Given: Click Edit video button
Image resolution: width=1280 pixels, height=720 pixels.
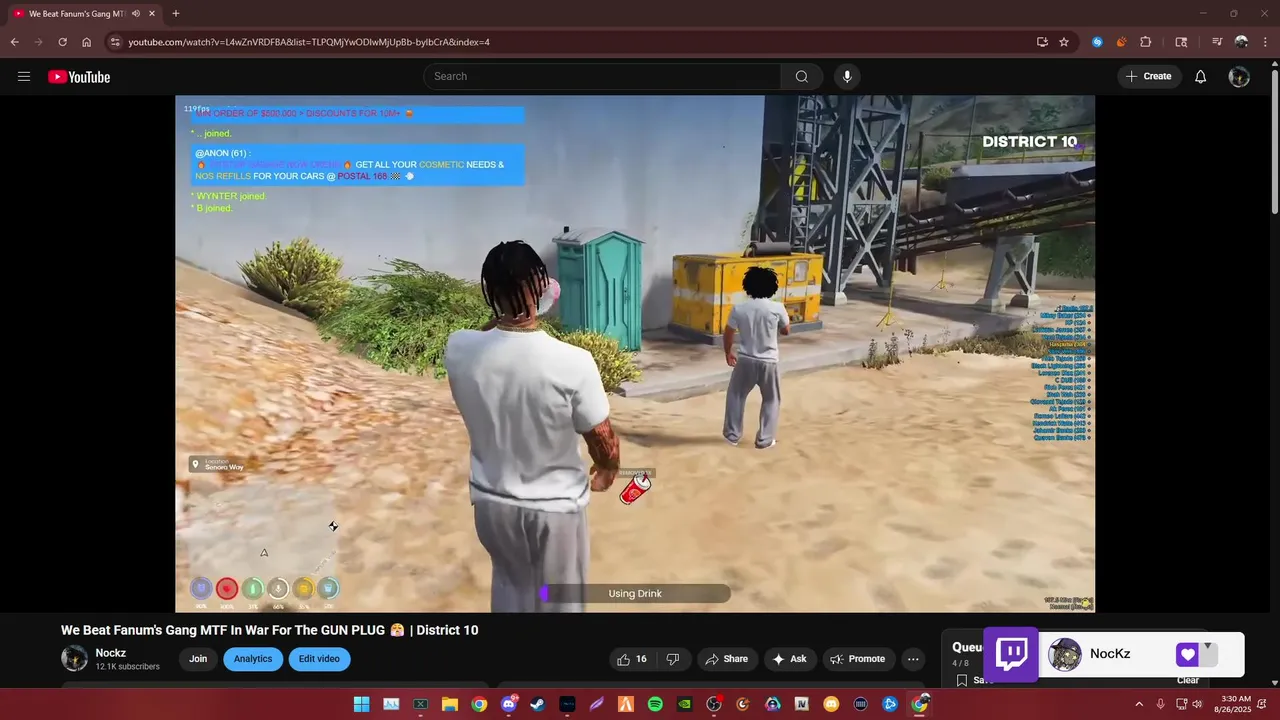Looking at the screenshot, I should coord(319,659).
